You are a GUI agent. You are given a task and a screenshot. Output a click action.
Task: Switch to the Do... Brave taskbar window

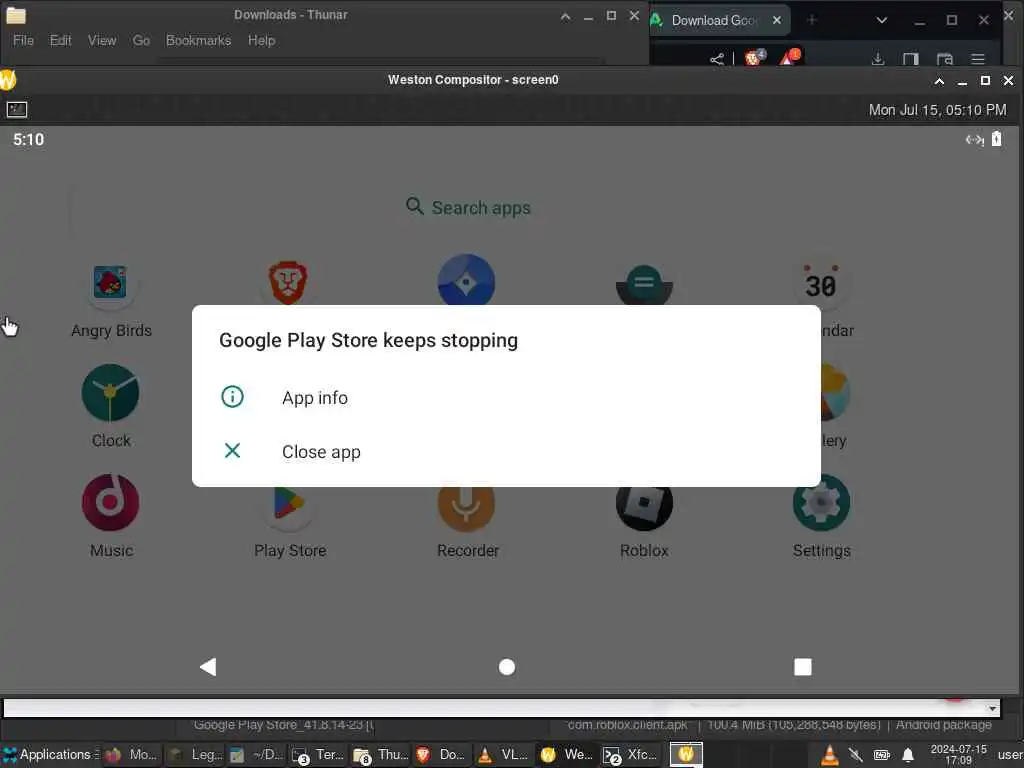[x=442, y=754]
